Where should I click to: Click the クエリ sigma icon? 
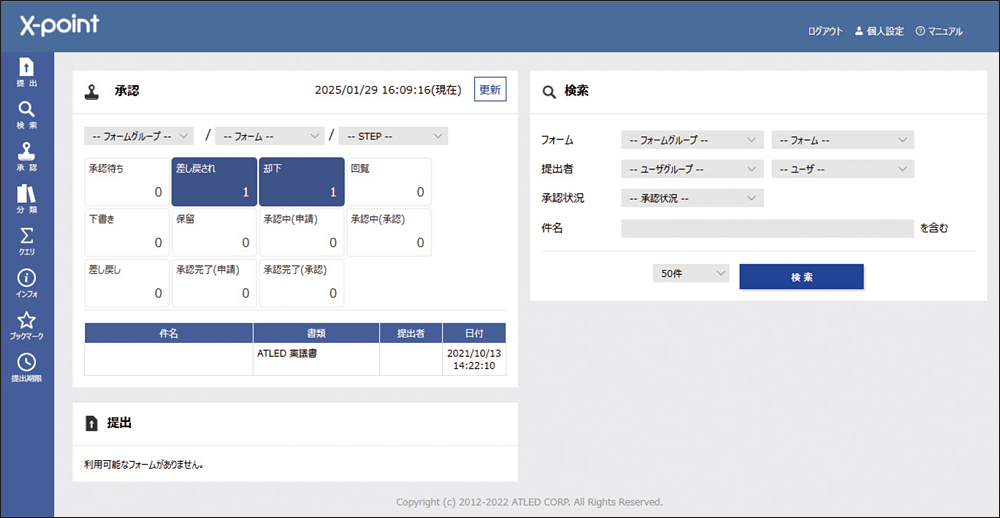tap(27, 241)
